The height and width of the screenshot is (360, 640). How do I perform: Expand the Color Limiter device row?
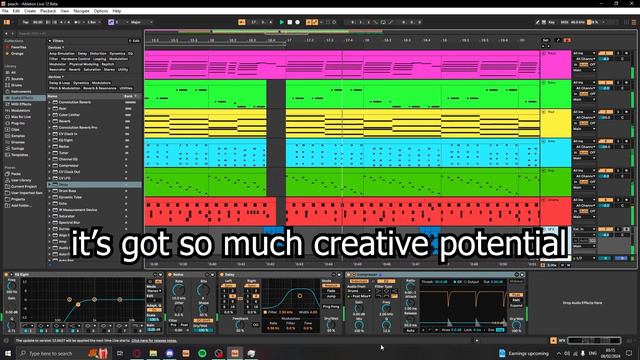50,115
